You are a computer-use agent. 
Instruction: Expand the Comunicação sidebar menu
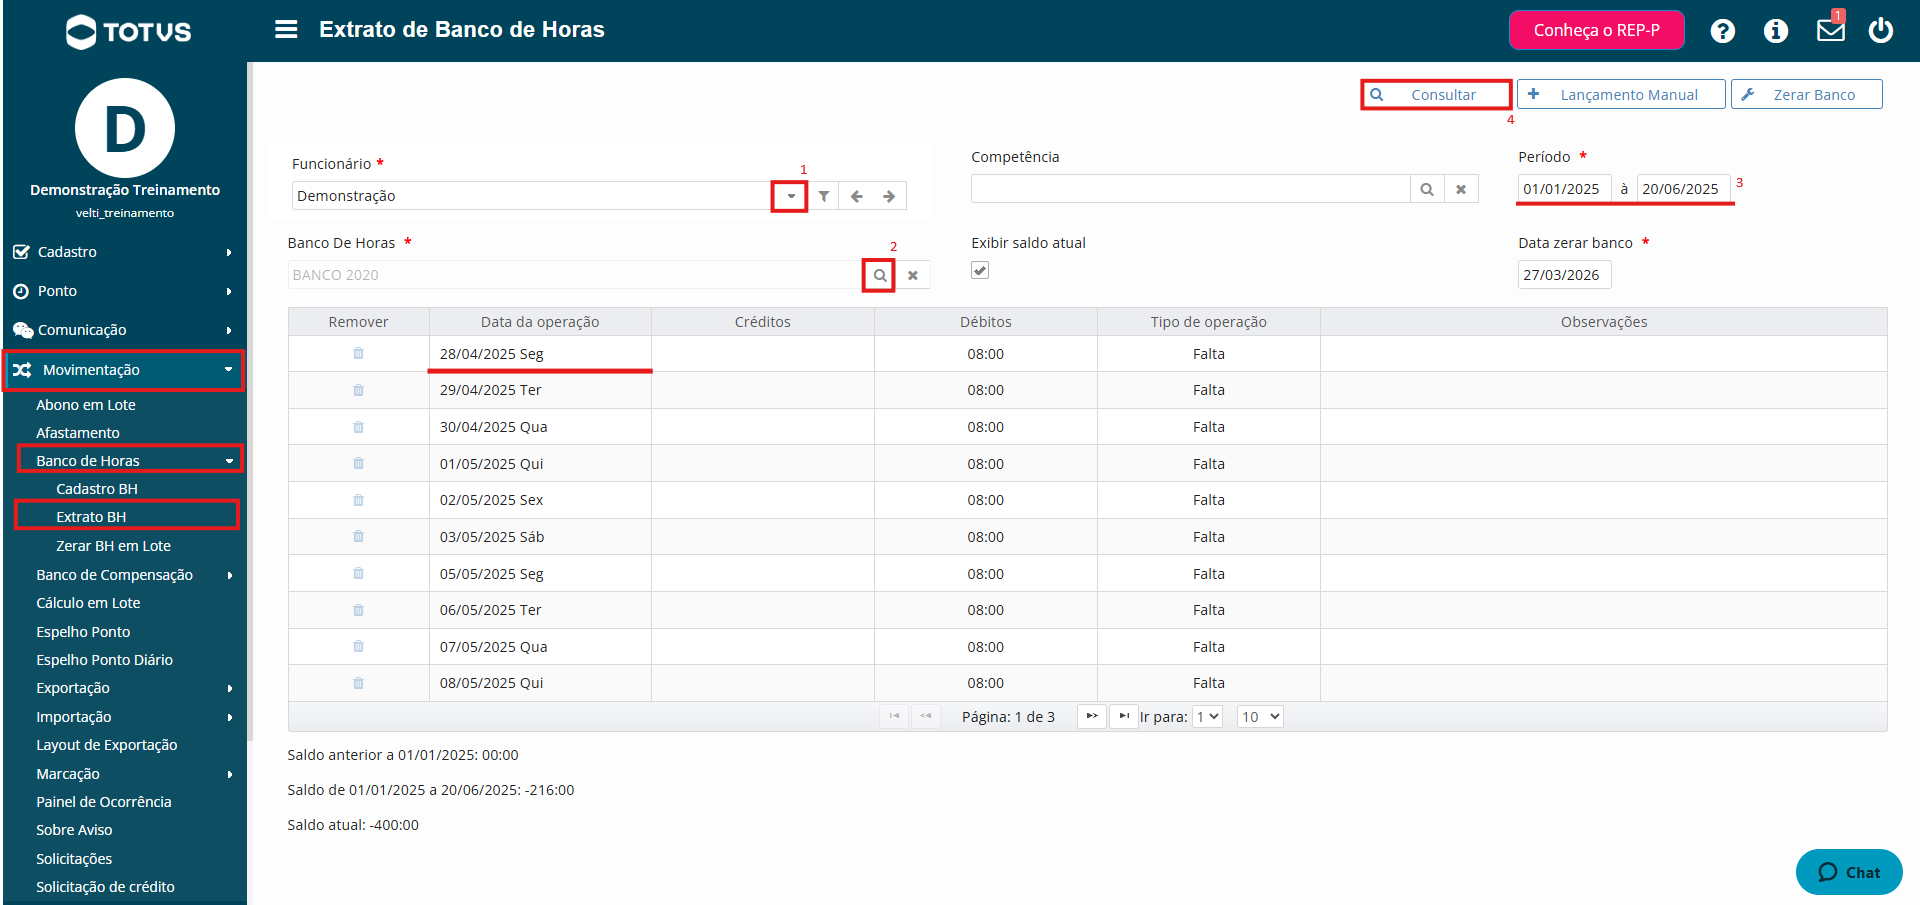[x=124, y=330]
